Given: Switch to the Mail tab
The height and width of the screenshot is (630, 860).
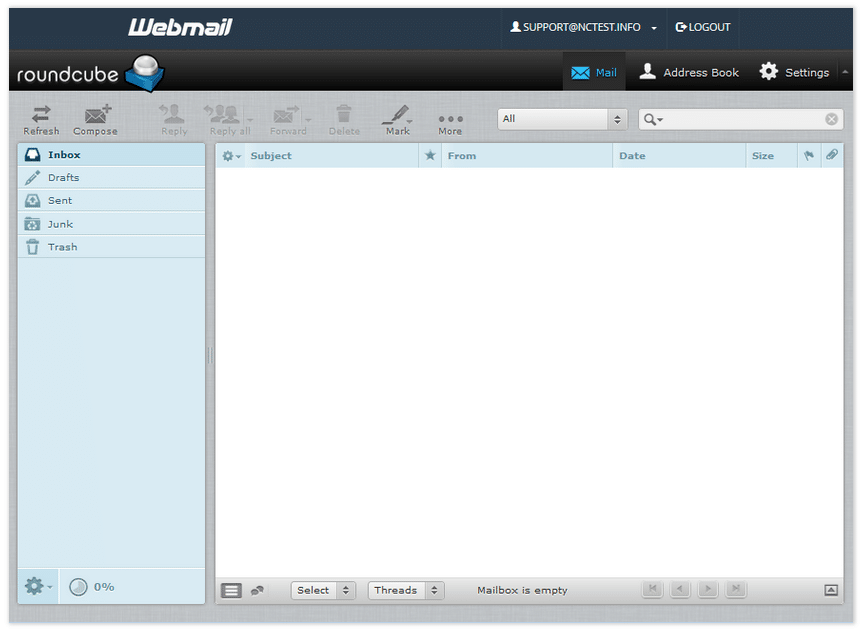Looking at the screenshot, I should [594, 72].
